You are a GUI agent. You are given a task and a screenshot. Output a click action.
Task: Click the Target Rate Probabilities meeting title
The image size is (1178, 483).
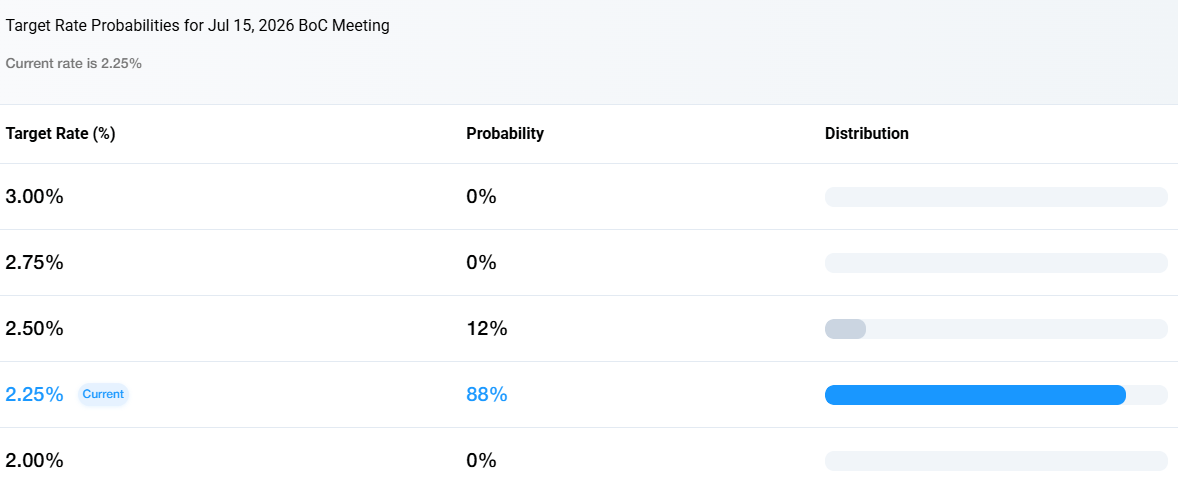point(198,26)
